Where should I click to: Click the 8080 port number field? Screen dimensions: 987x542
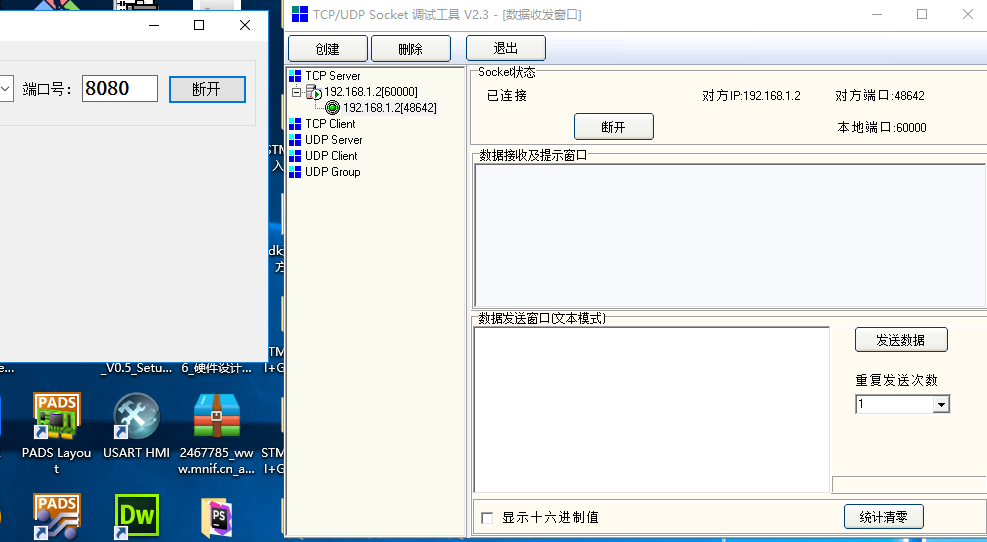click(x=120, y=88)
